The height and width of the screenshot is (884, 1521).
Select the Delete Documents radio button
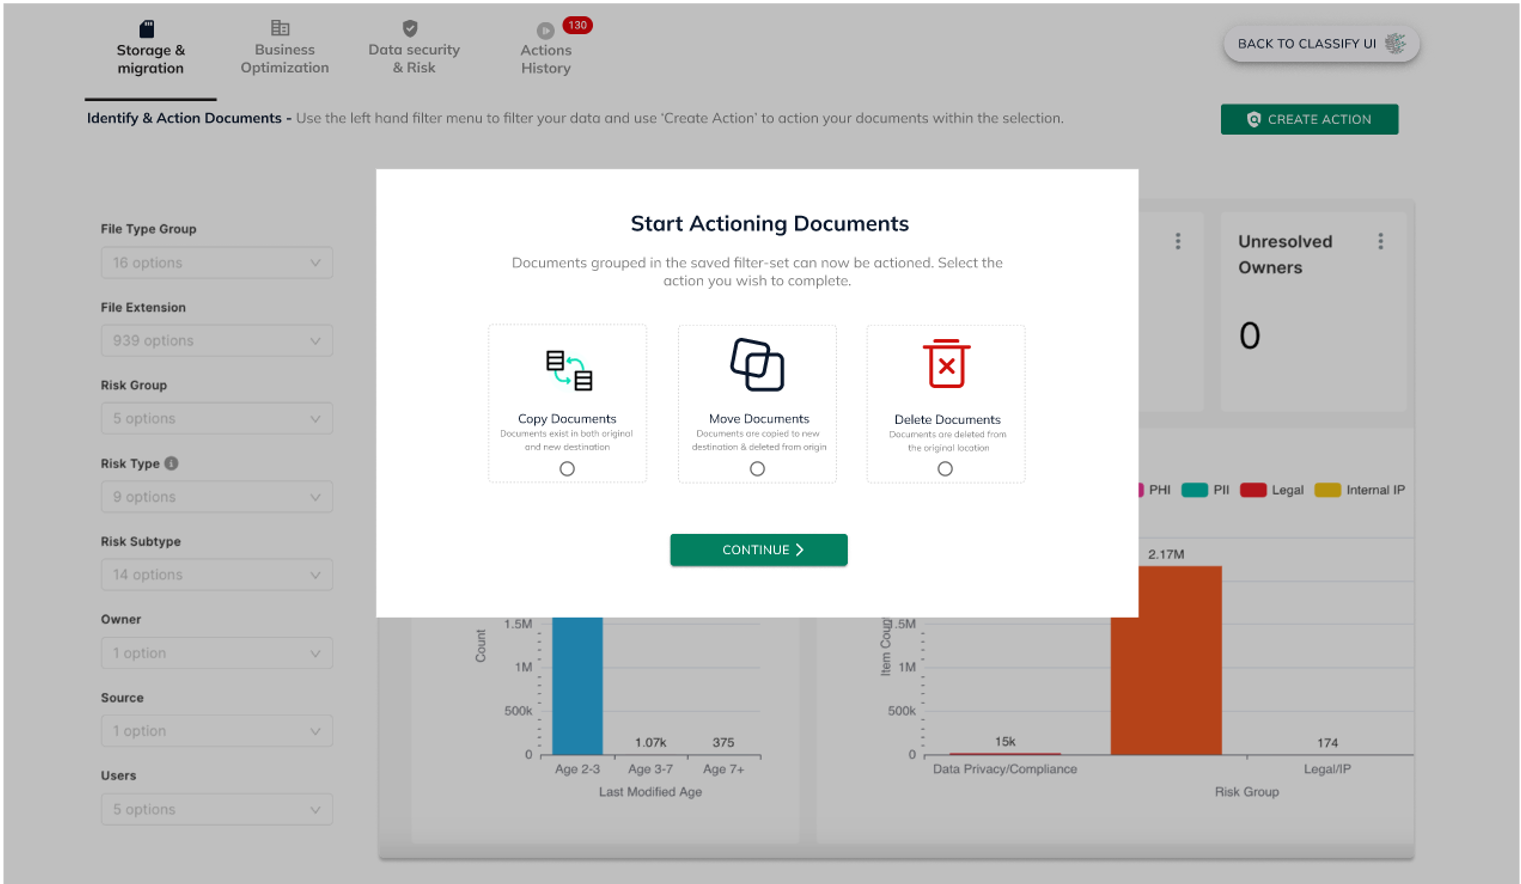pos(945,469)
